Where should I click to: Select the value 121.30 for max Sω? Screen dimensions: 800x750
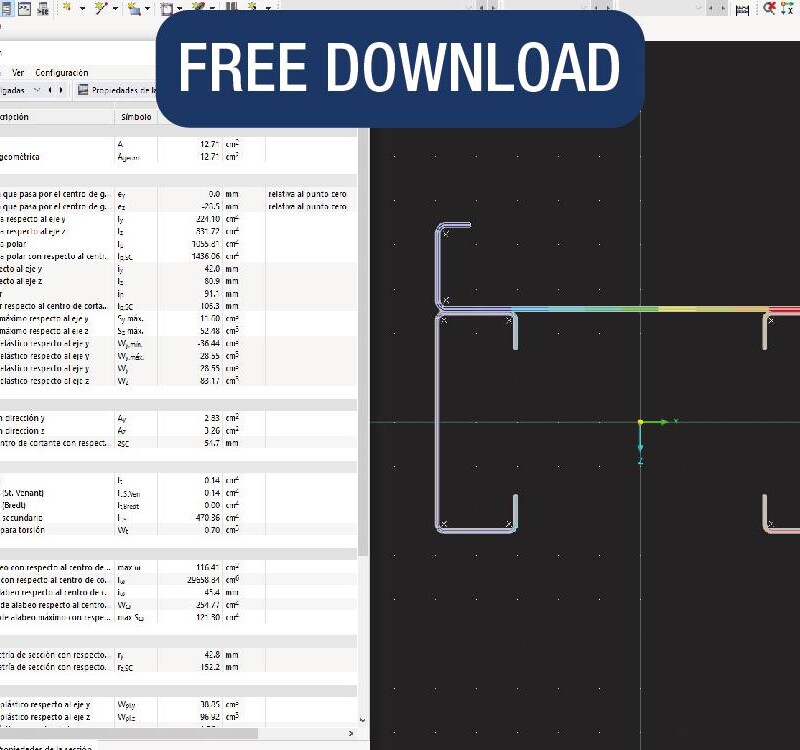click(208, 617)
